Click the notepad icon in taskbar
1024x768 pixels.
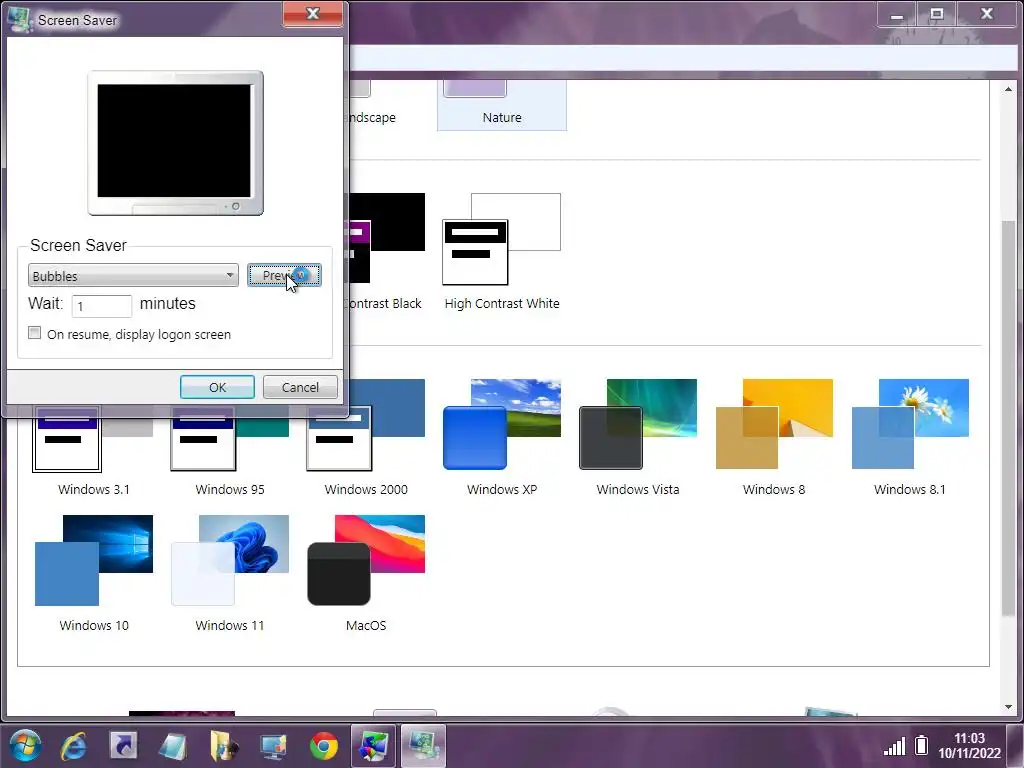[173, 746]
